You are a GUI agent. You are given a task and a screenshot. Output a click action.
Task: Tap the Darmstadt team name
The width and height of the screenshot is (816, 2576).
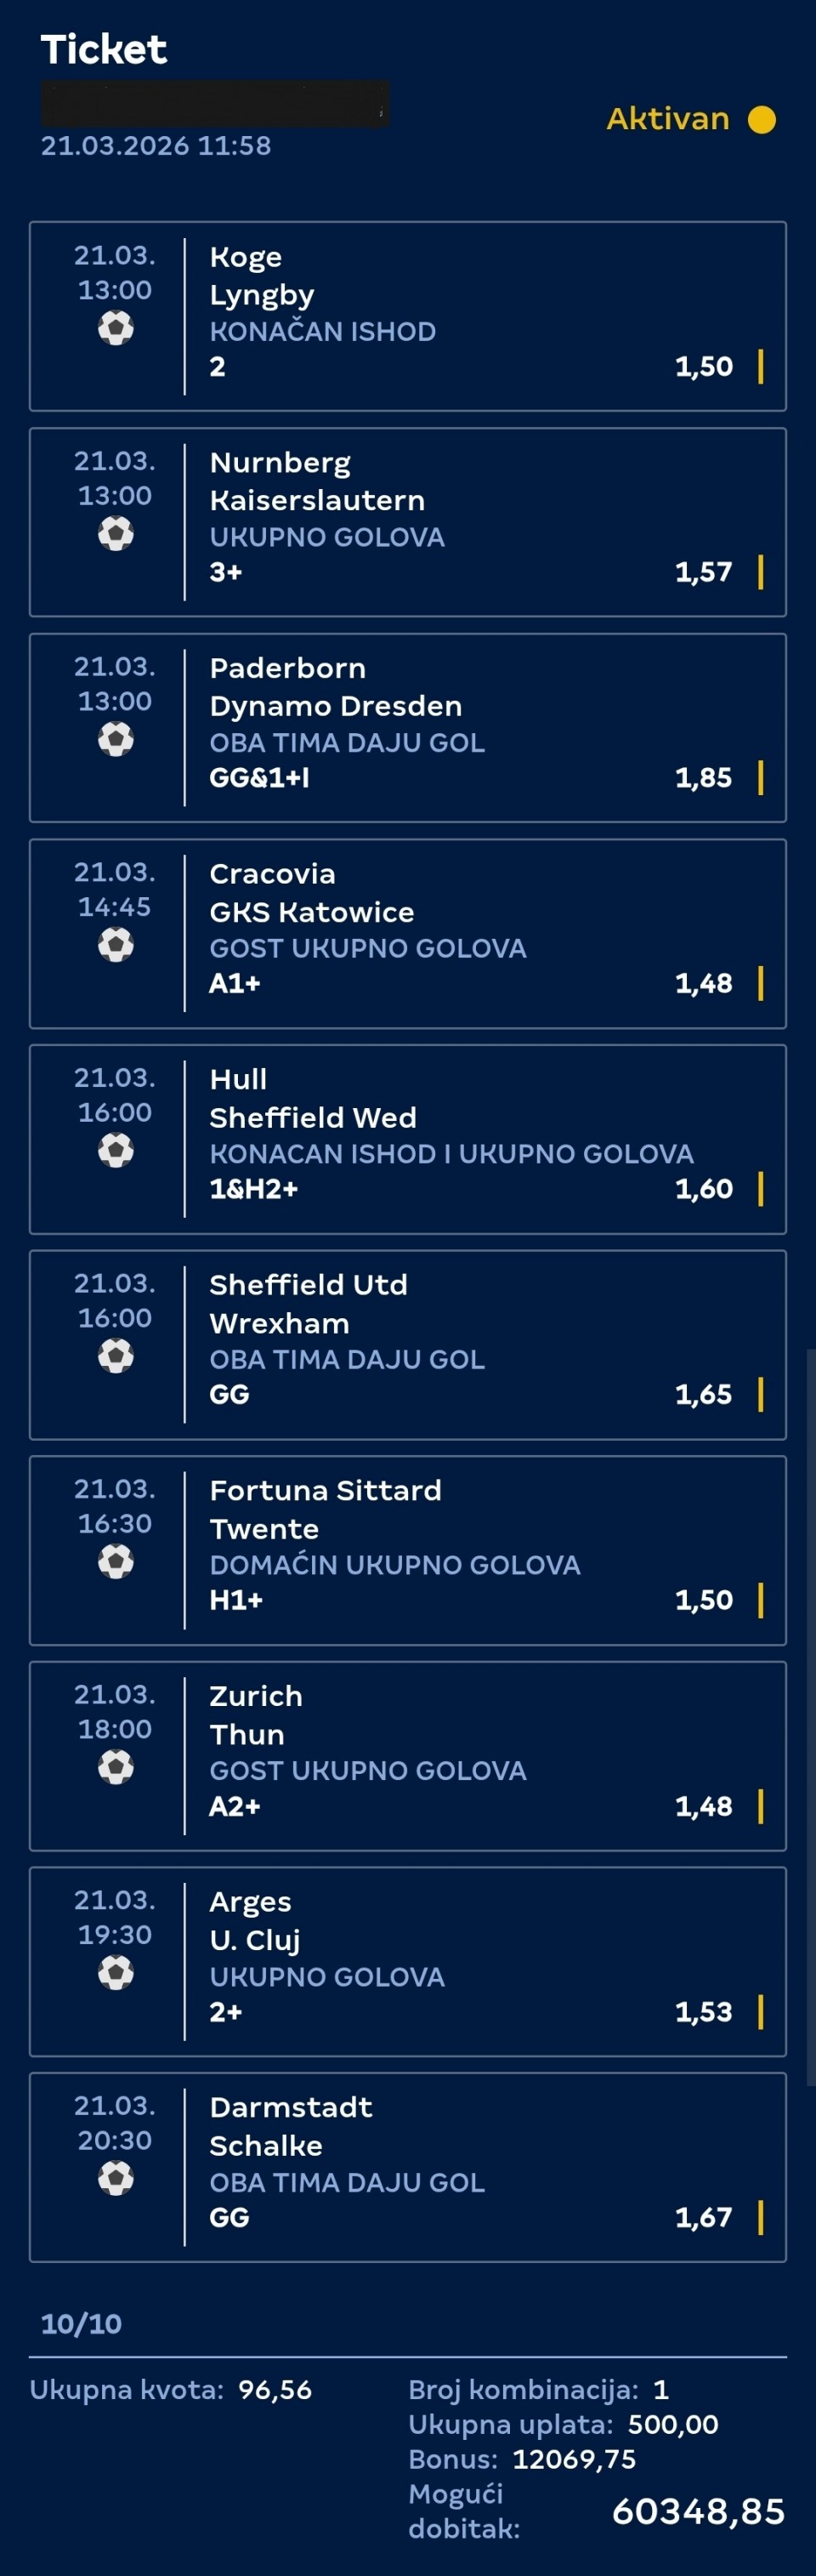[x=290, y=2108]
